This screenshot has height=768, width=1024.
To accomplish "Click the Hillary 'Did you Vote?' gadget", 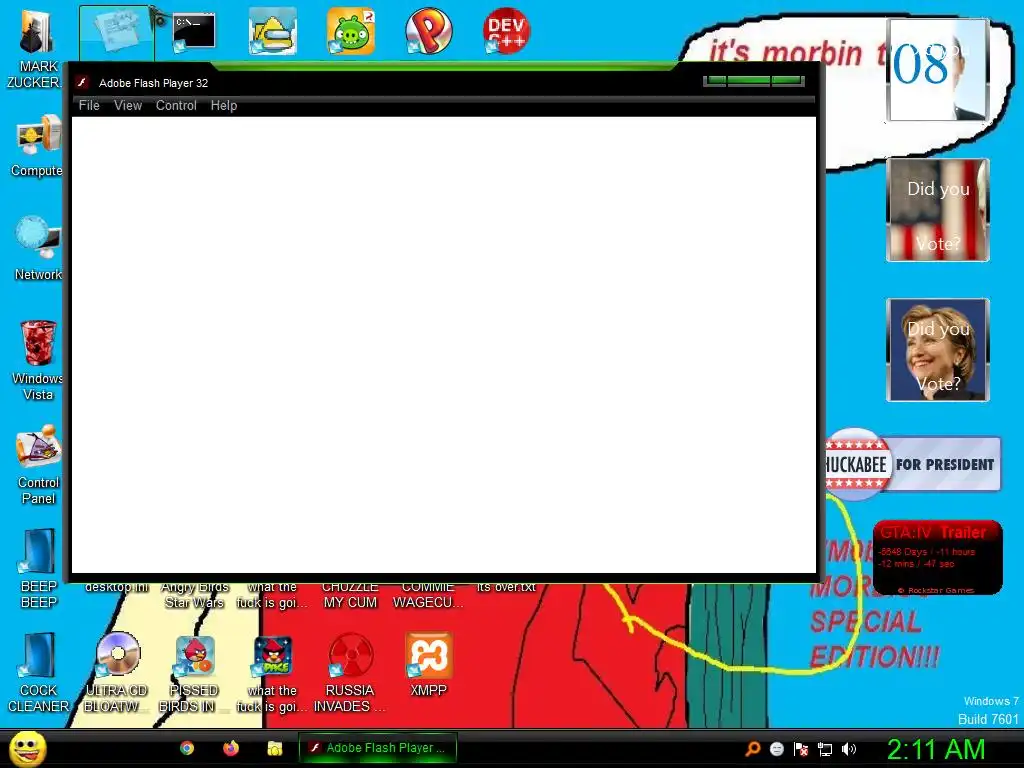I will pyautogui.click(x=938, y=350).
